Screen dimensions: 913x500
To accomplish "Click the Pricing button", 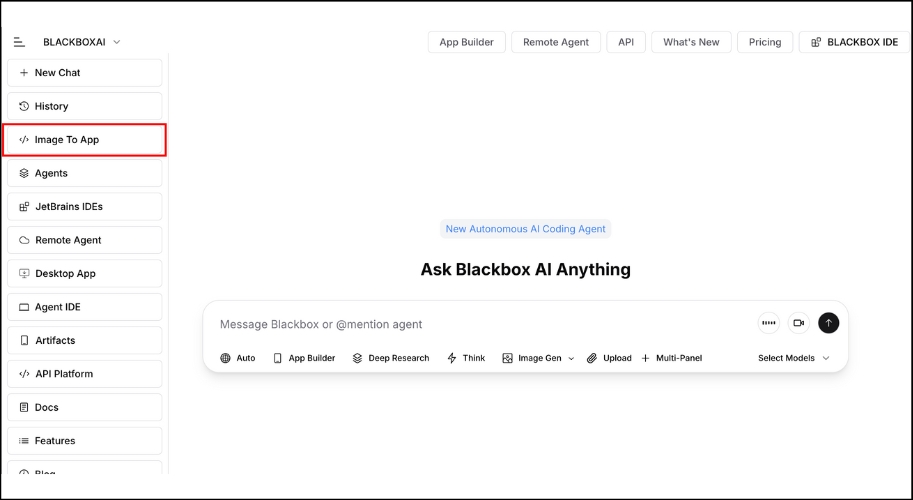I will click(x=764, y=42).
